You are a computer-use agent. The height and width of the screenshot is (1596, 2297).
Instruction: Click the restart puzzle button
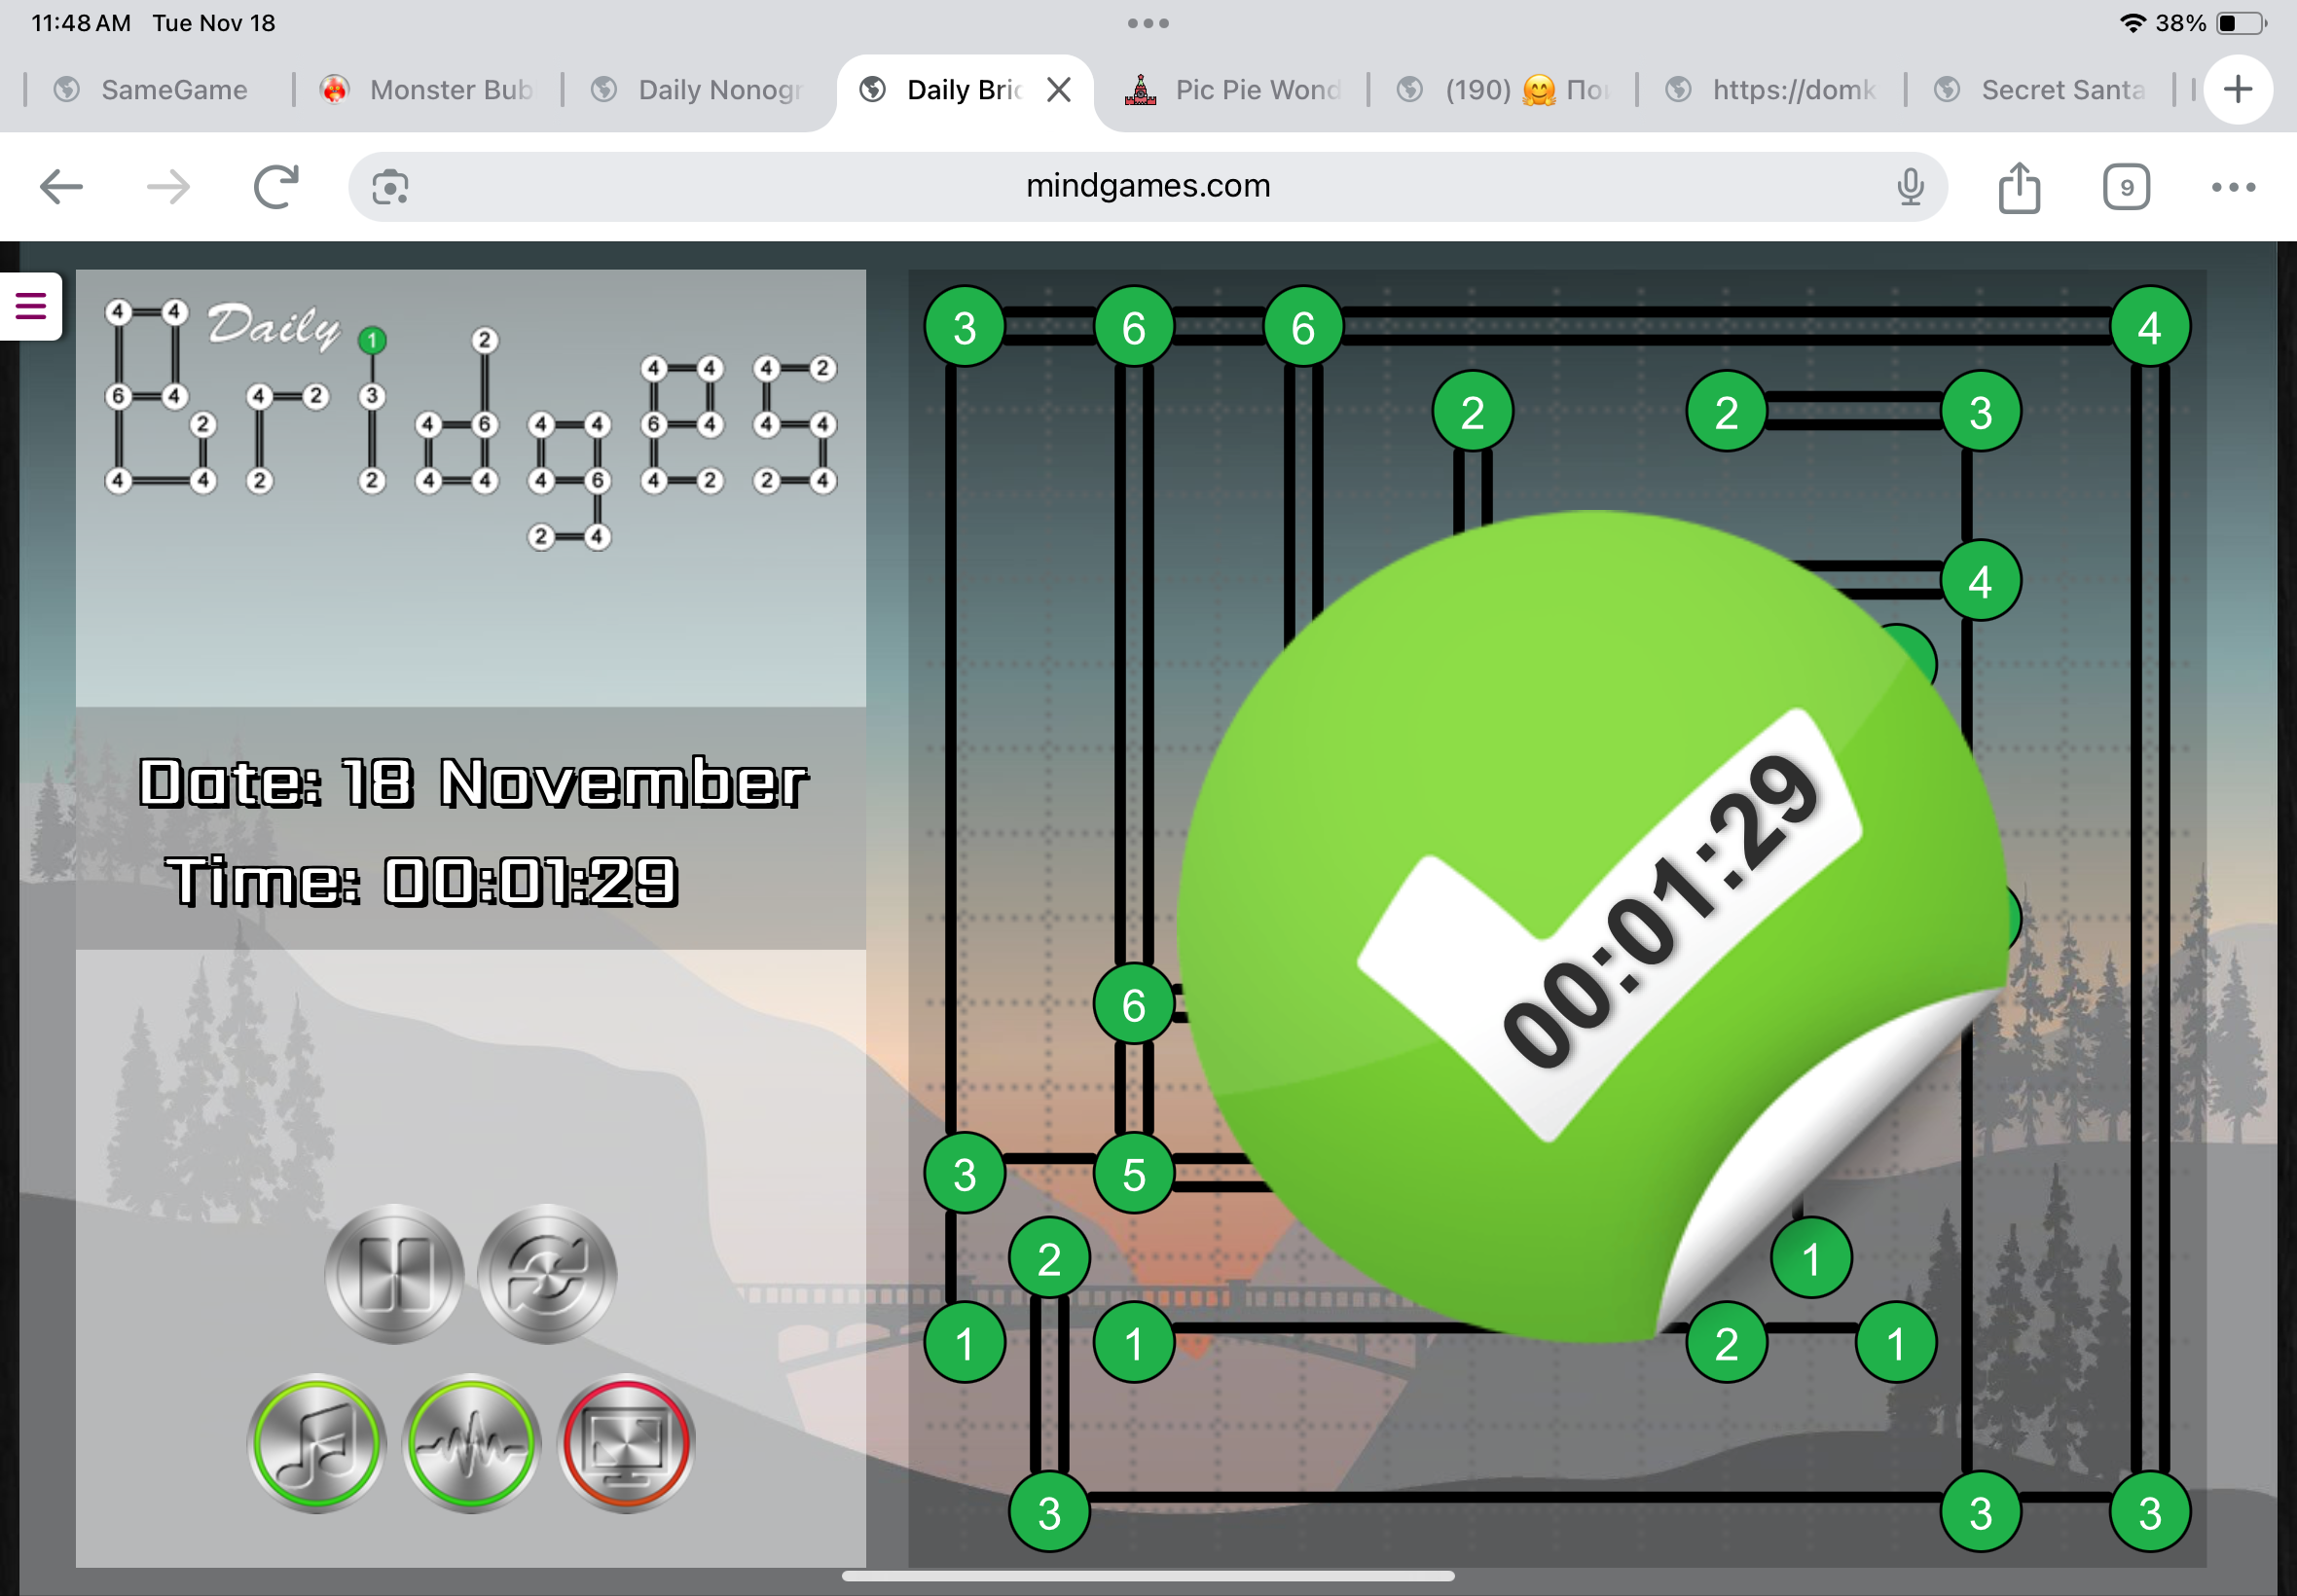pos(547,1273)
